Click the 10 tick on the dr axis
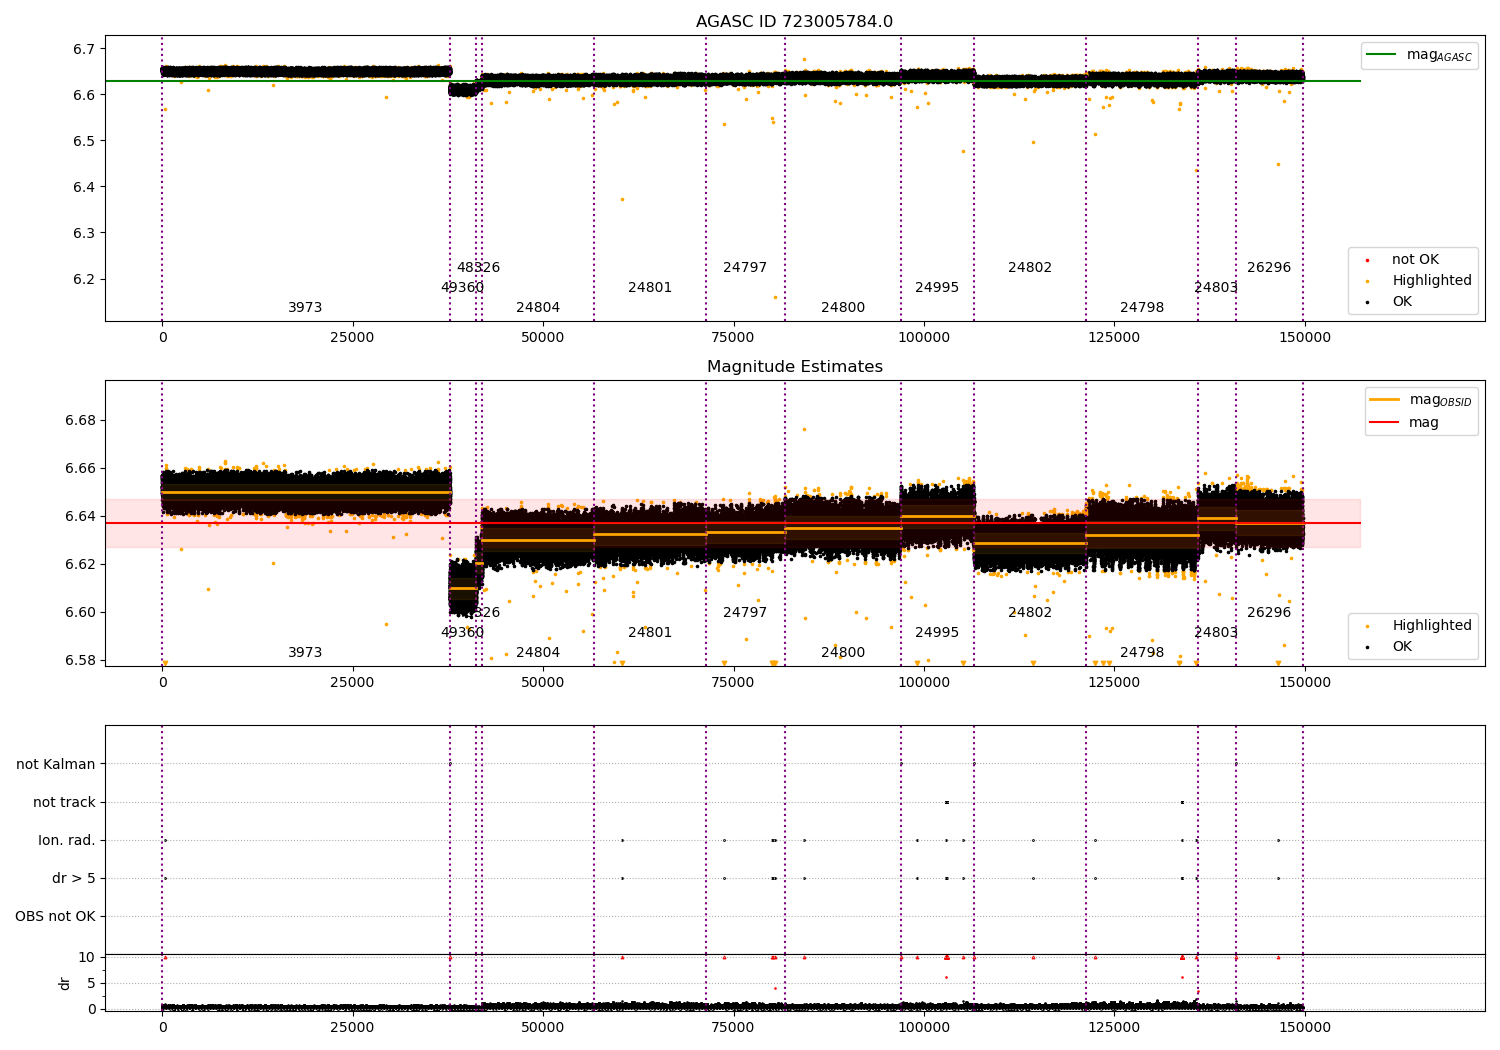Viewport: 1500px width, 1050px height. pyautogui.click(x=87, y=957)
